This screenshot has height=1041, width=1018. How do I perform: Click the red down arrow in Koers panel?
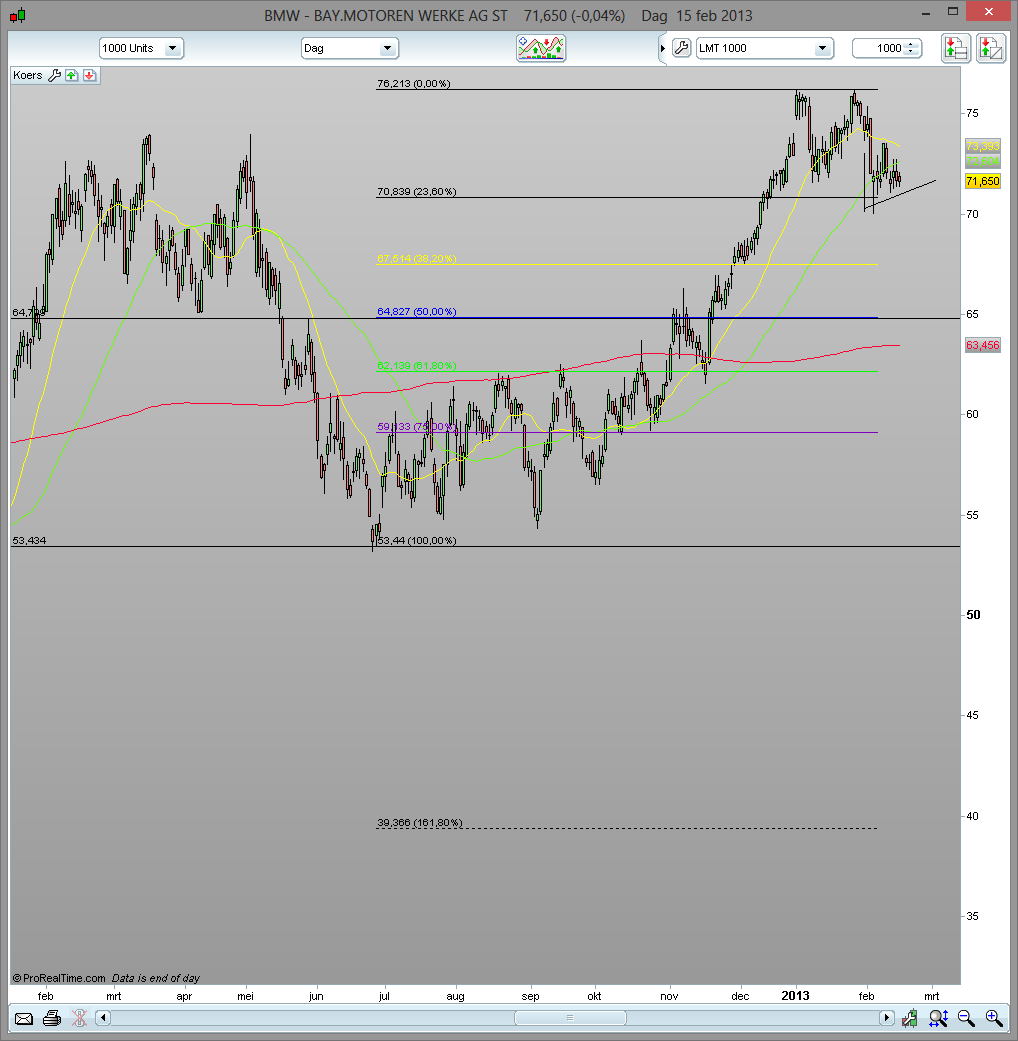(x=89, y=75)
